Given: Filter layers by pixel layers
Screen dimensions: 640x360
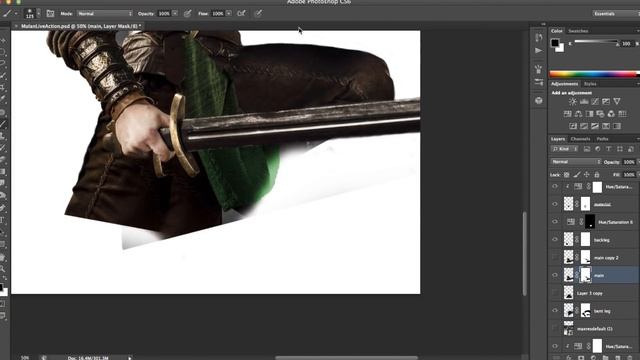Looking at the screenshot, I should (x=587, y=149).
